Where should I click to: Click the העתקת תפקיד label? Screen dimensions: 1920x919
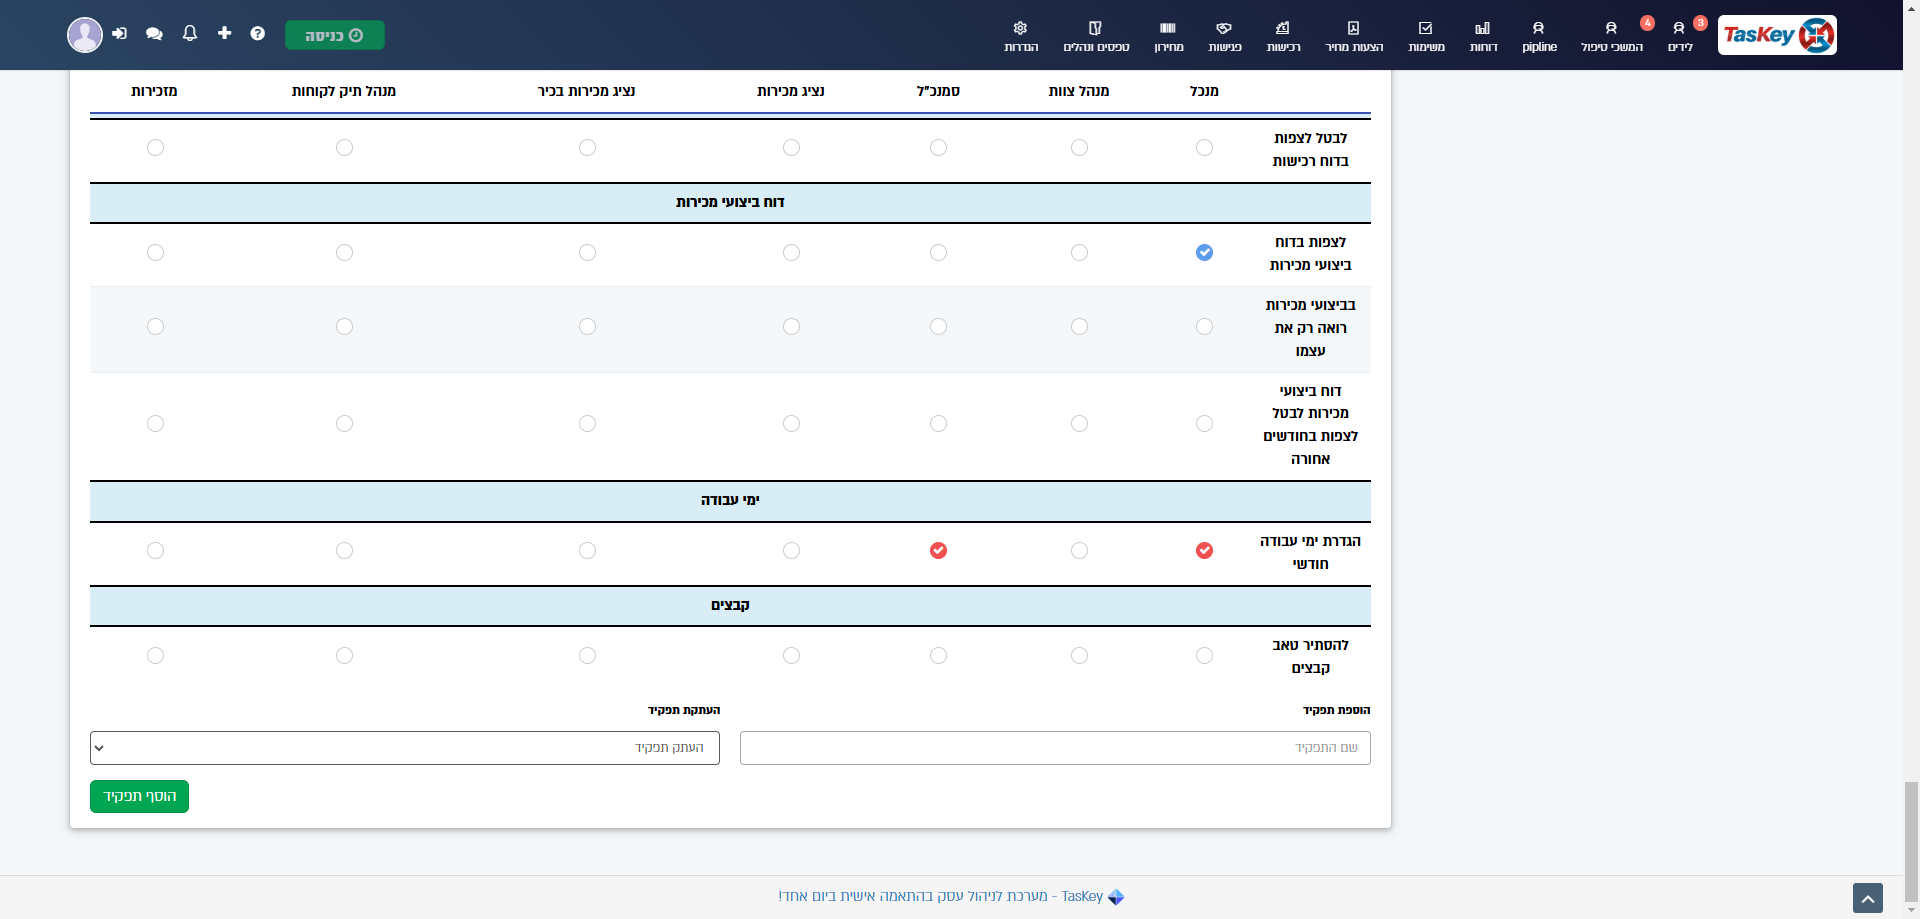(x=684, y=710)
